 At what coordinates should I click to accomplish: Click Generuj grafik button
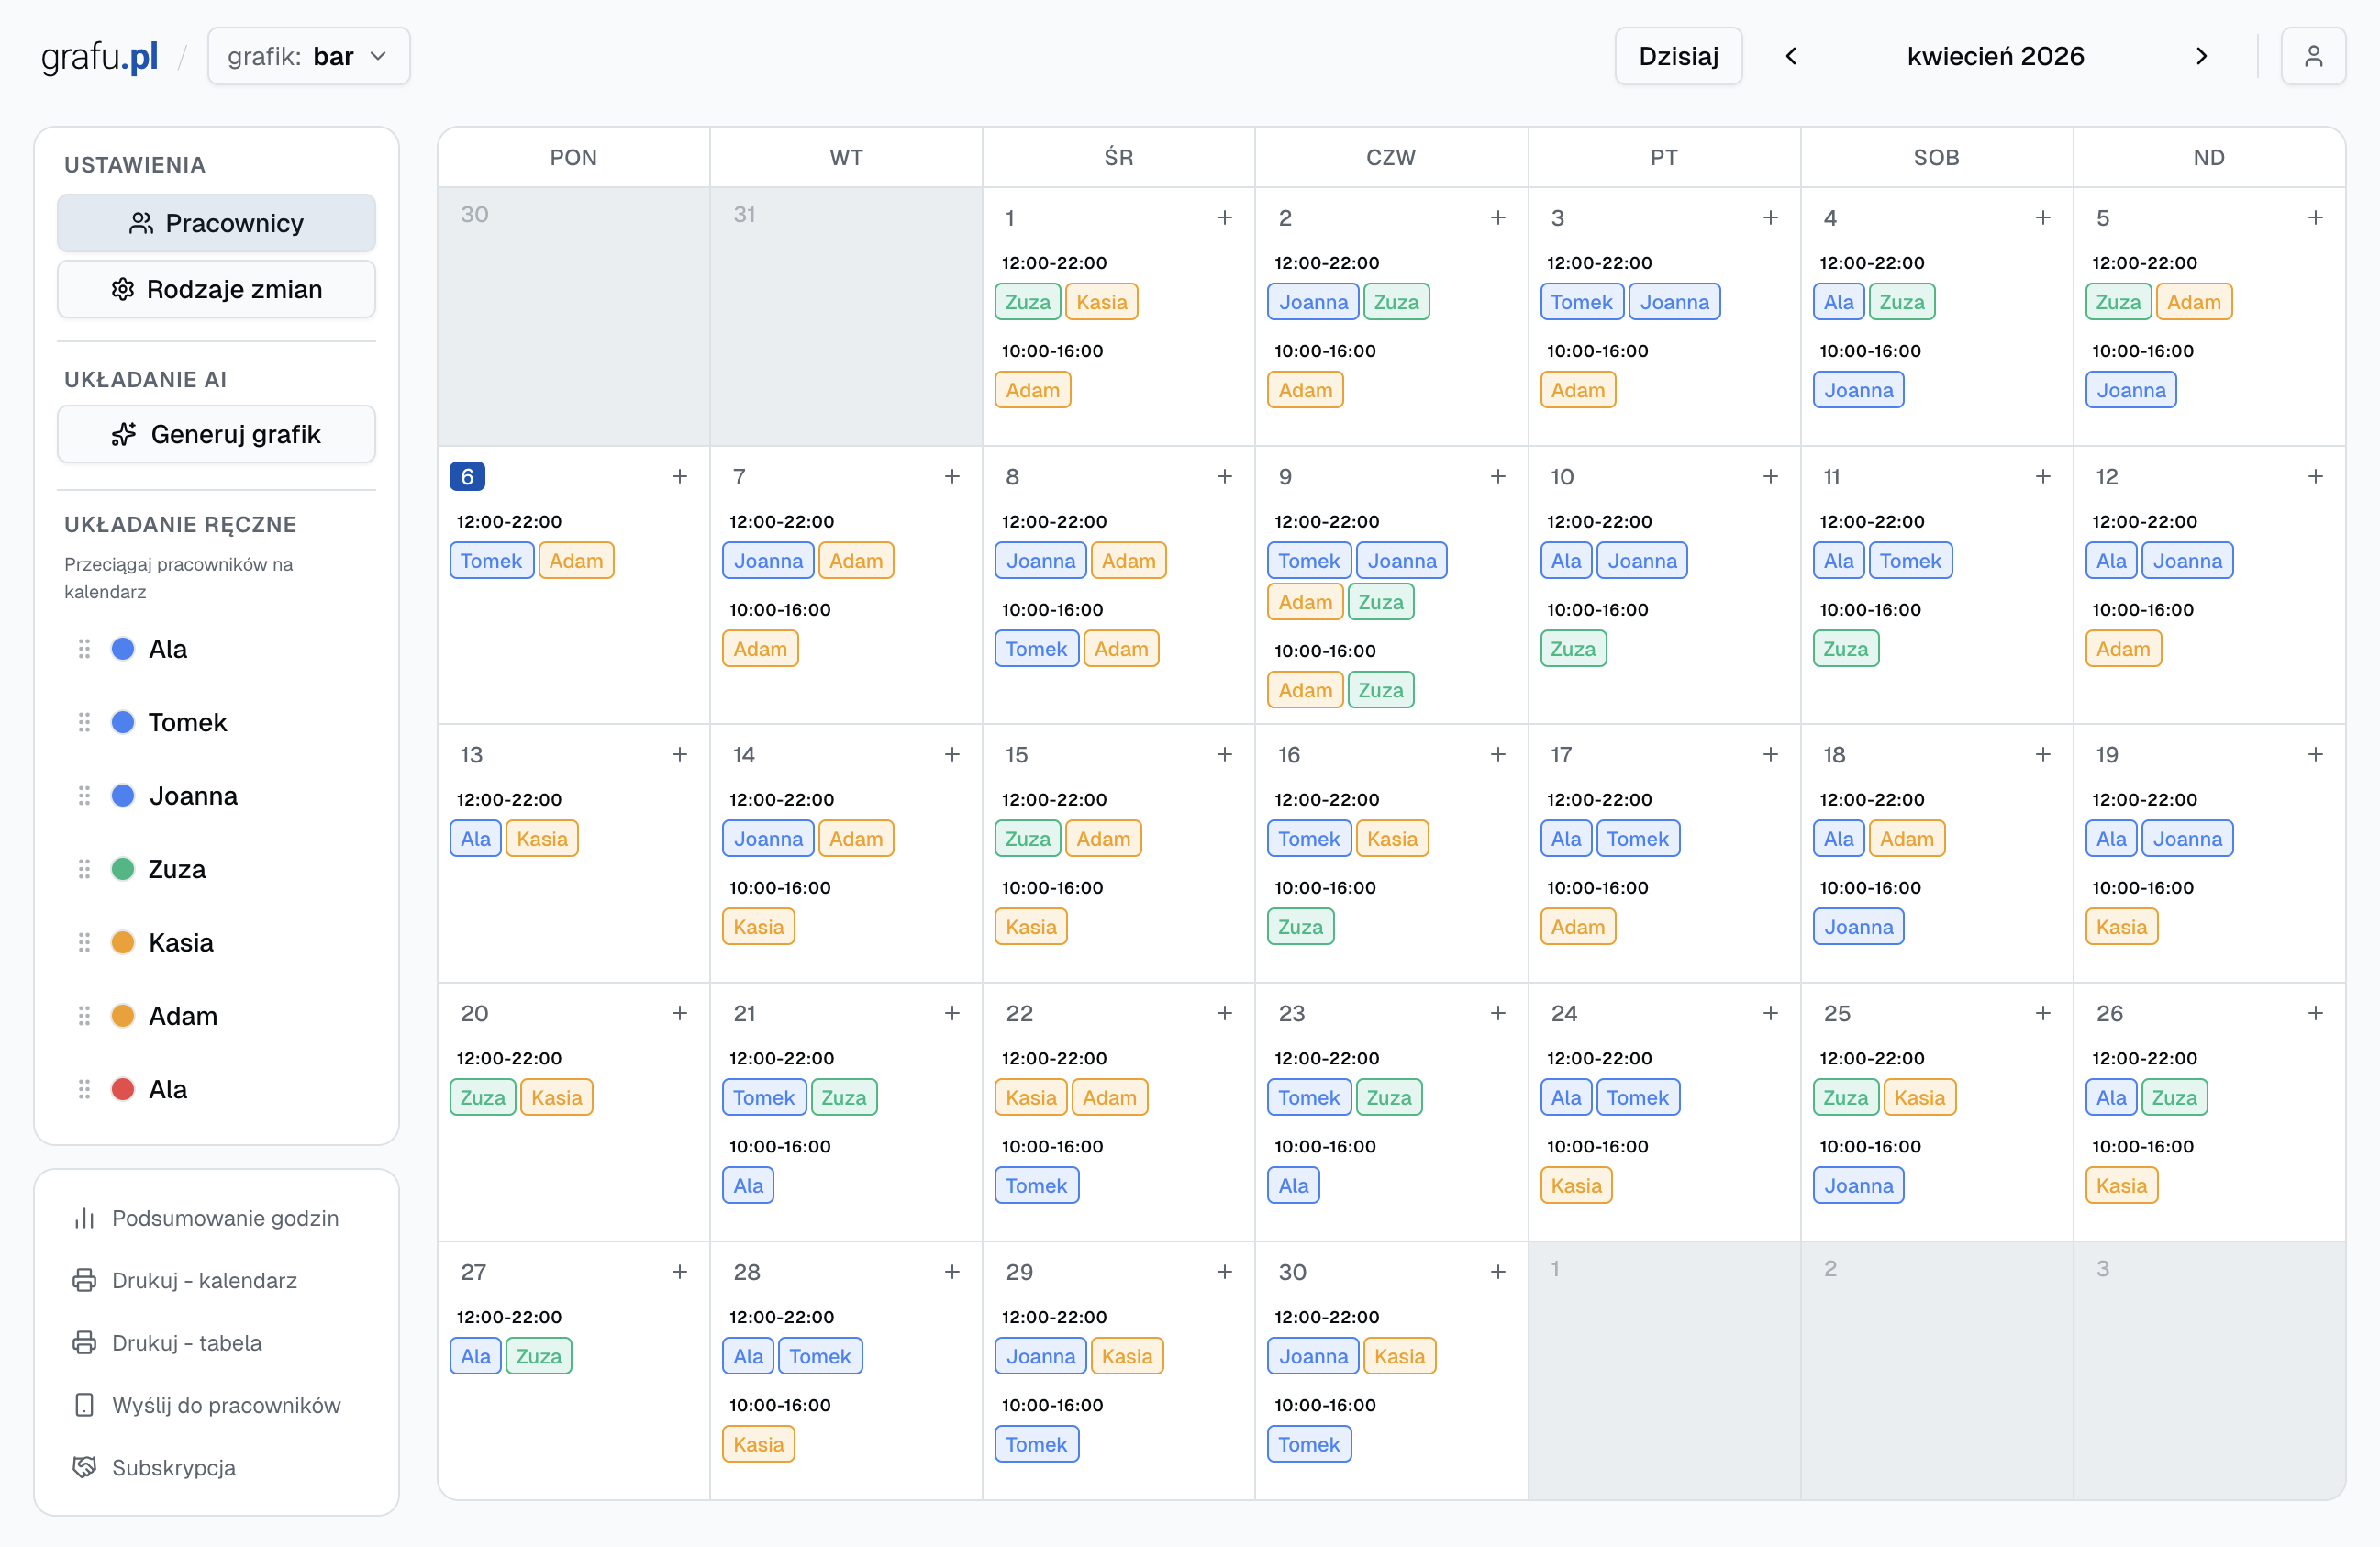point(216,434)
